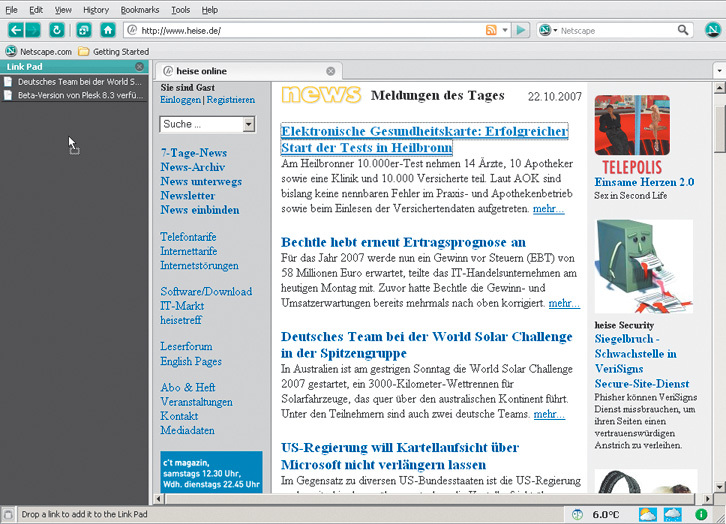The image size is (726, 524).
Task: Start search with the magnifying glass icon
Action: click(683, 31)
